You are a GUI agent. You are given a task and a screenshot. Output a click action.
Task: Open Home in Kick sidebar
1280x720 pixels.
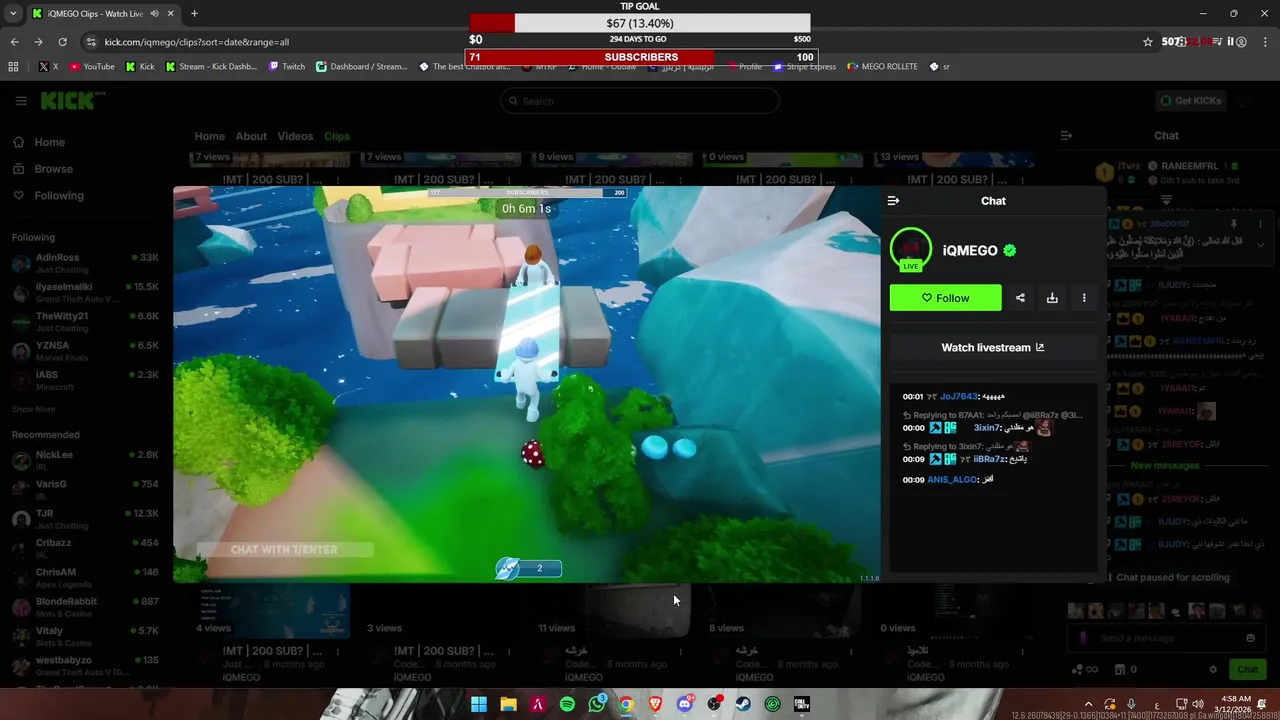pyautogui.click(x=40, y=142)
